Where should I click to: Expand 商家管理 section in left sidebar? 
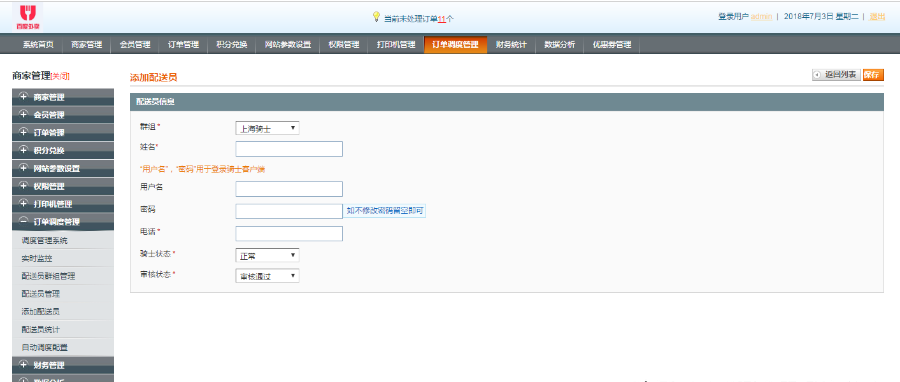(x=63, y=97)
